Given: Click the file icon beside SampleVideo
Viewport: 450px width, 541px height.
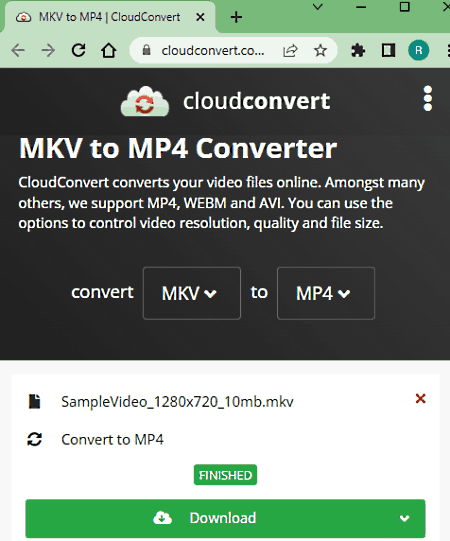Looking at the screenshot, I should (35, 401).
